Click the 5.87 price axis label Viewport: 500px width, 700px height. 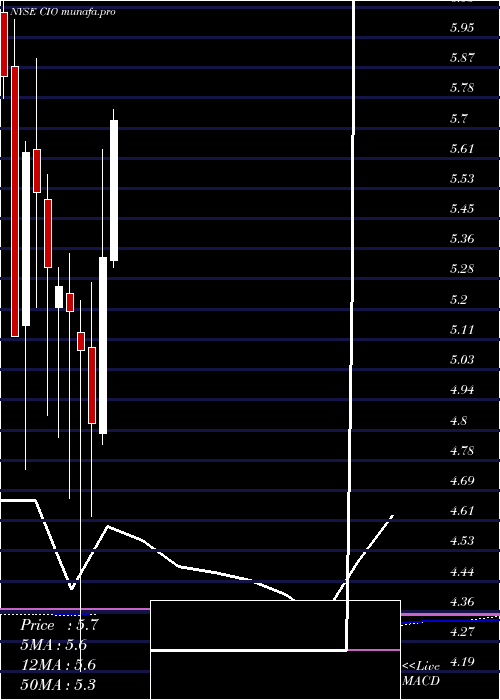click(462, 58)
